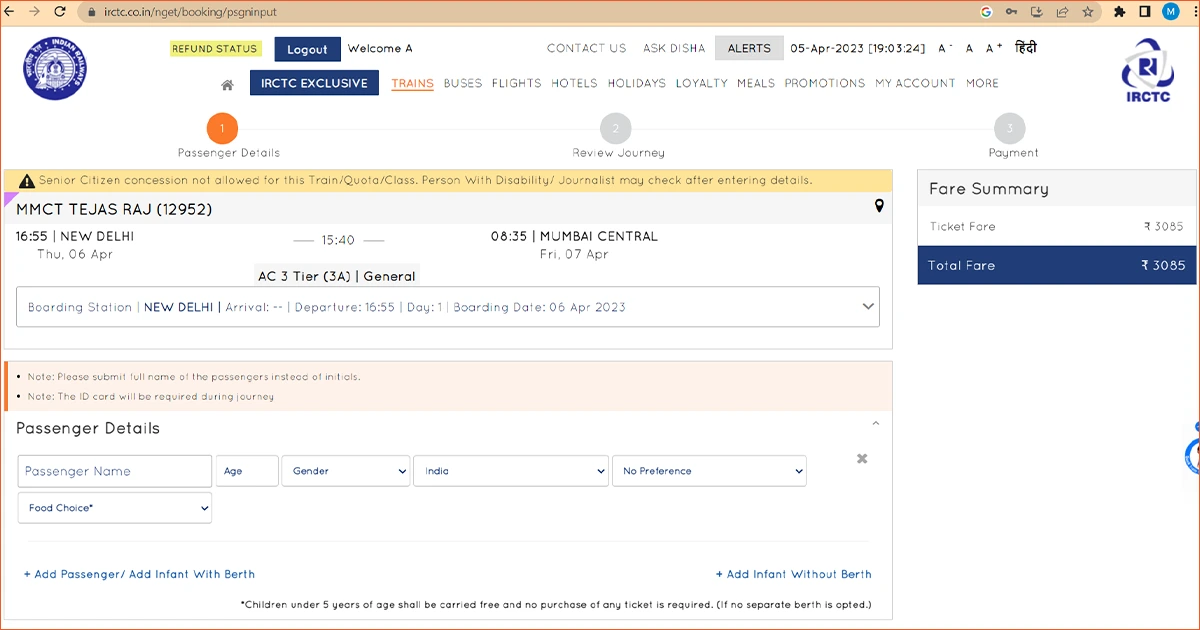Open the No Preference berth dropdown
The image size is (1200, 630).
click(x=709, y=471)
